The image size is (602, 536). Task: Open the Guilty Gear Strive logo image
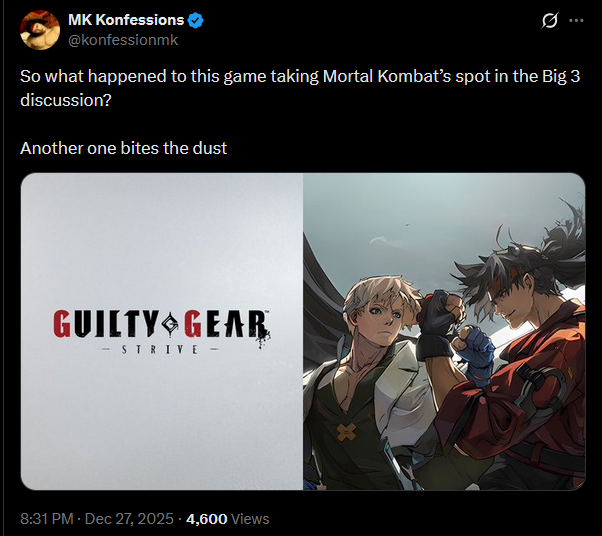point(162,331)
